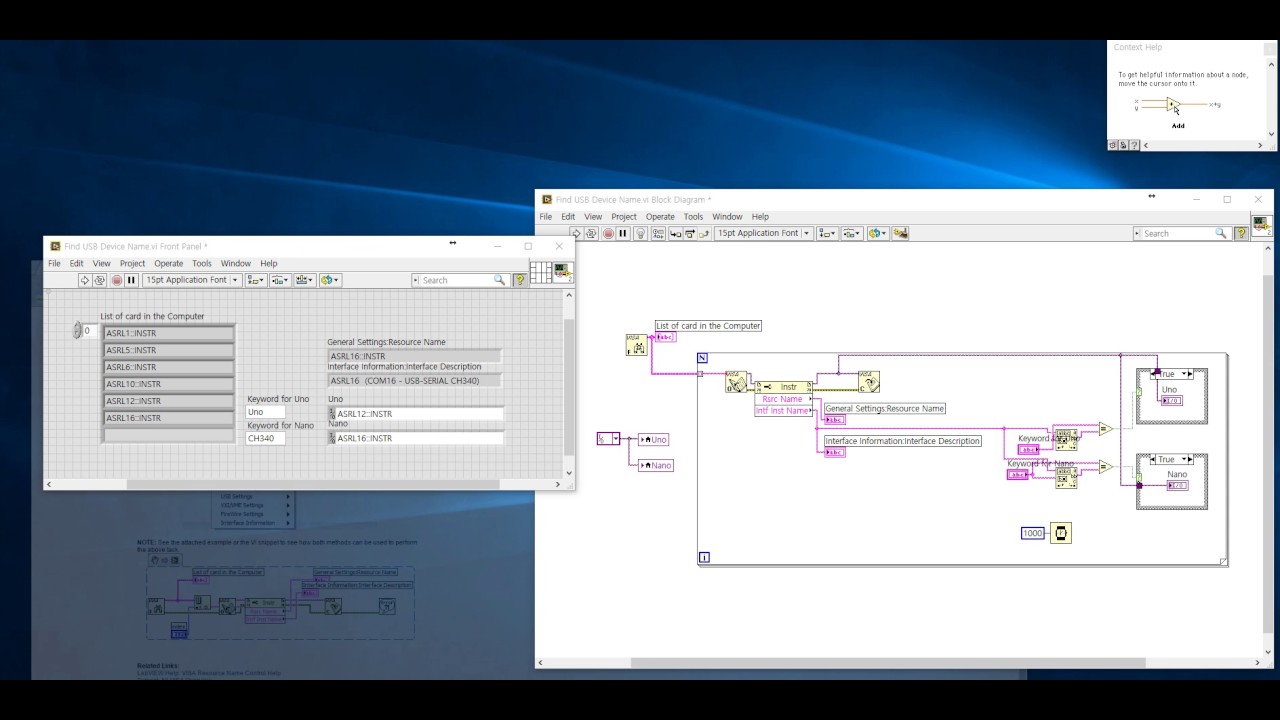Click Run Continuously in Front Panel toolbar
Image resolution: width=1280 pixels, height=720 pixels.
[x=100, y=280]
